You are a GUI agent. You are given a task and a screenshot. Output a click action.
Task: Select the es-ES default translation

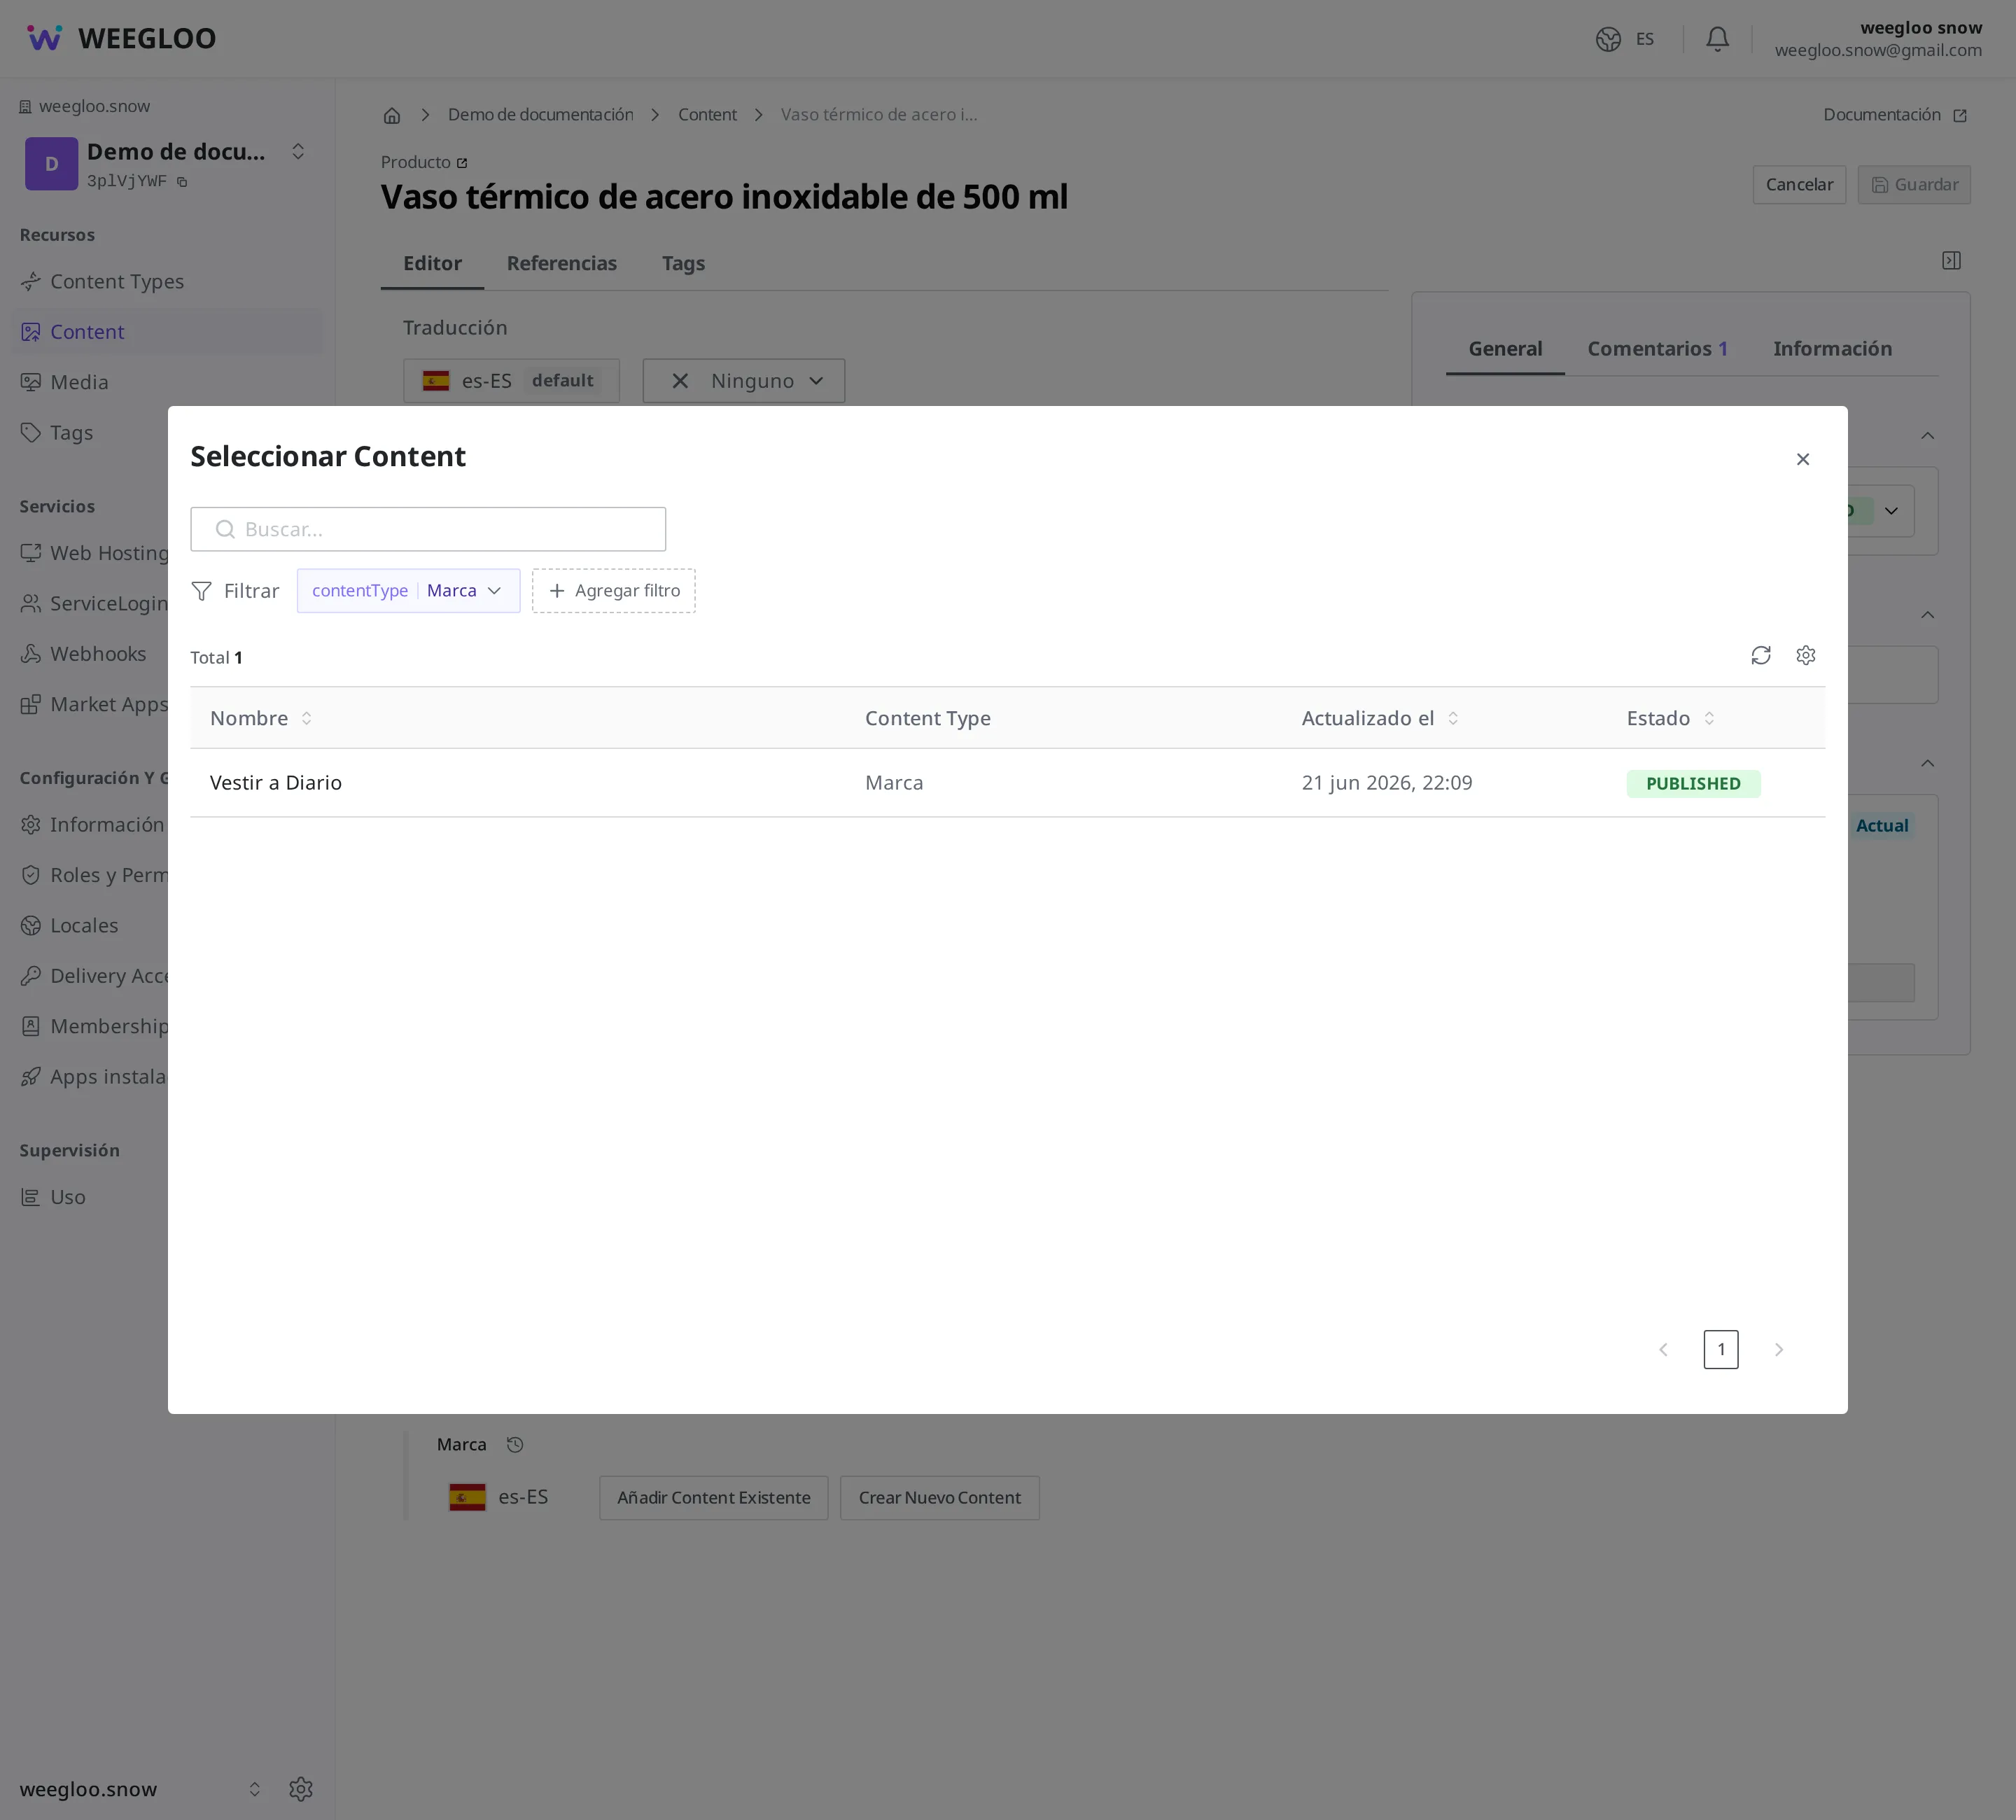[x=511, y=381]
